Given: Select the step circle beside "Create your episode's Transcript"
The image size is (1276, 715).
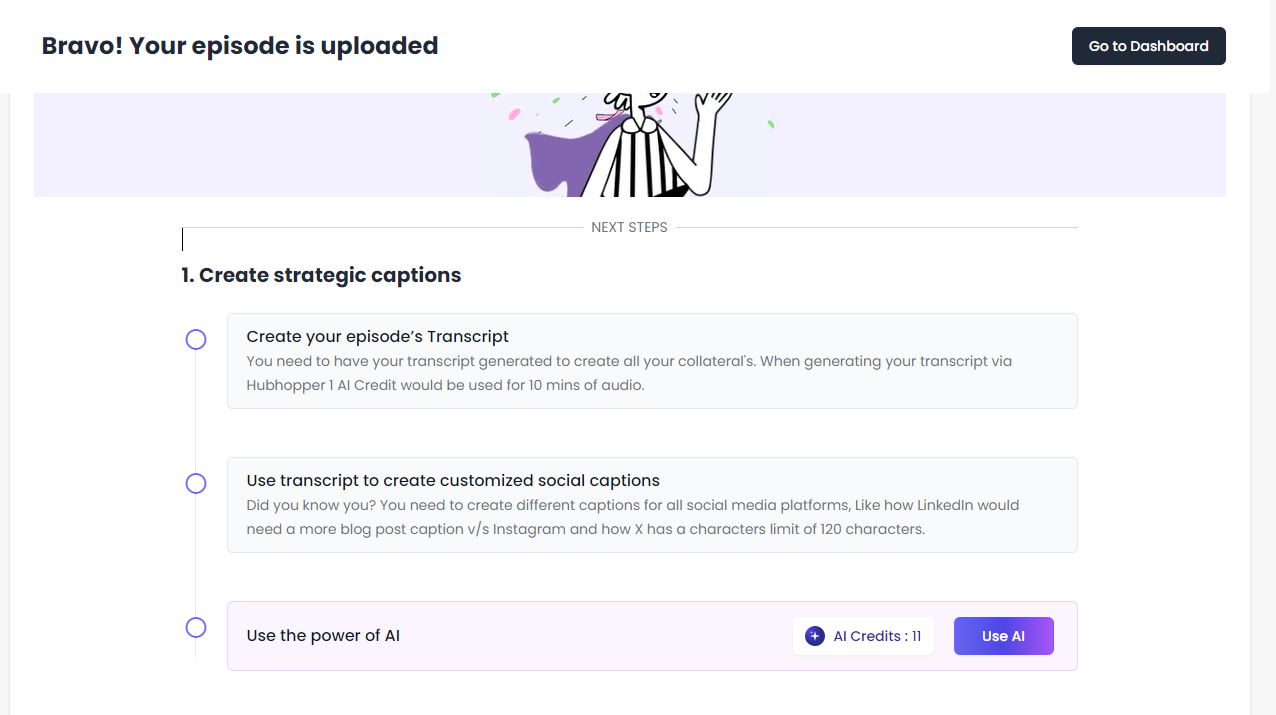Looking at the screenshot, I should 196,339.
